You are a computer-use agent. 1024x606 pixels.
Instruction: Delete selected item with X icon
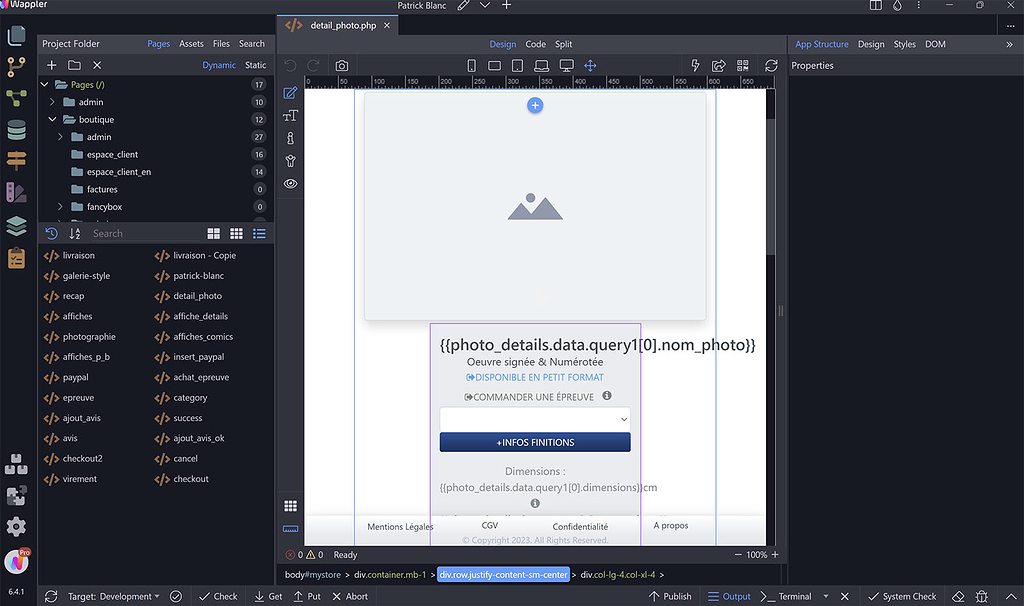(97, 65)
